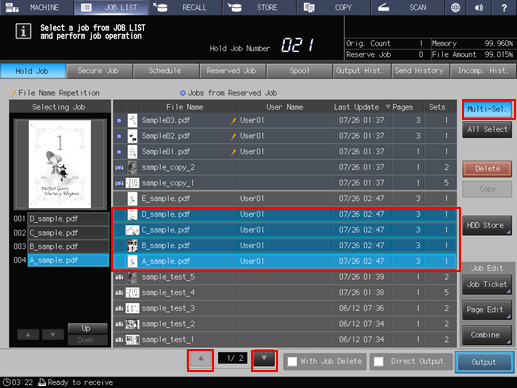
Task: Click the Selecting Job scroll-up arrow
Action: [28, 334]
